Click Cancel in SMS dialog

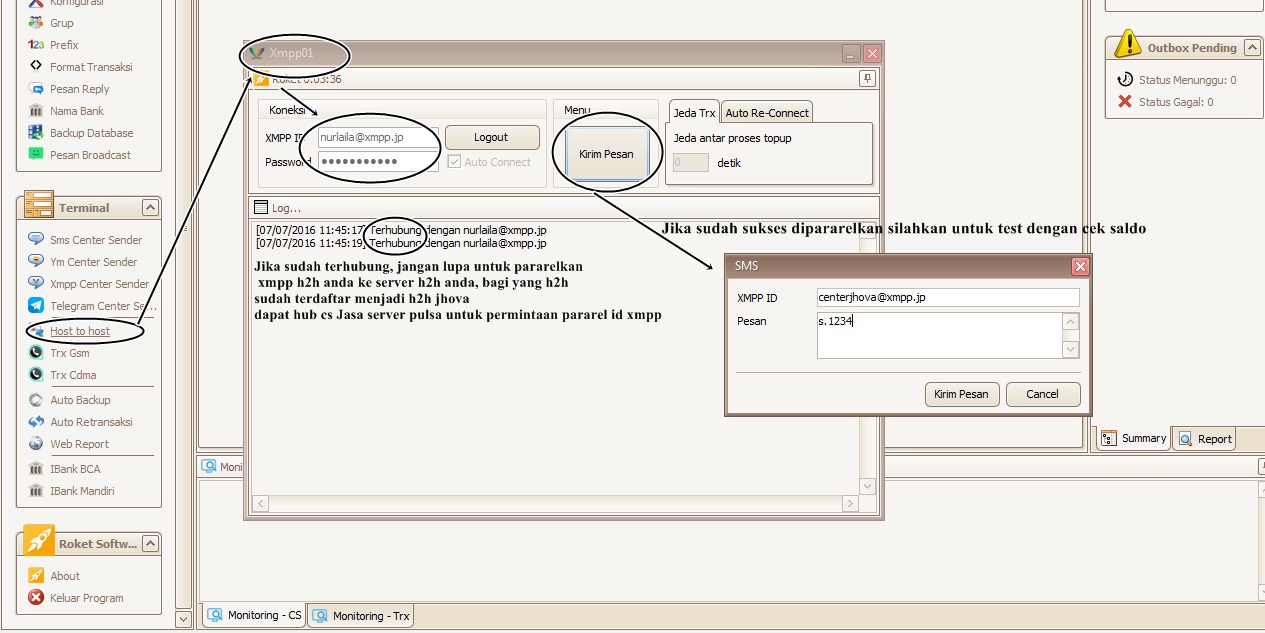tap(1043, 394)
